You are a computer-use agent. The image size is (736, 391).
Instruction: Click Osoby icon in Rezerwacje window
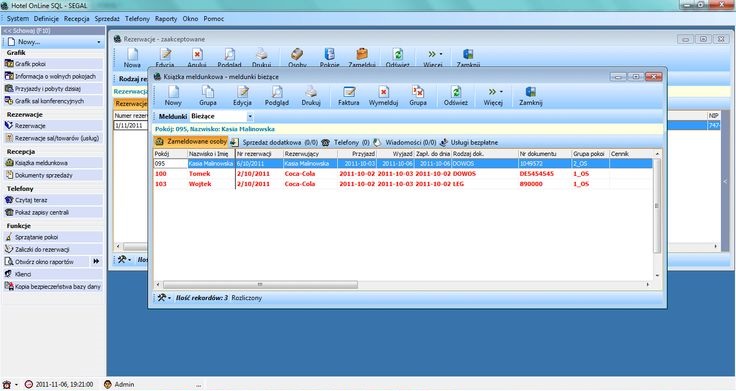coord(297,58)
